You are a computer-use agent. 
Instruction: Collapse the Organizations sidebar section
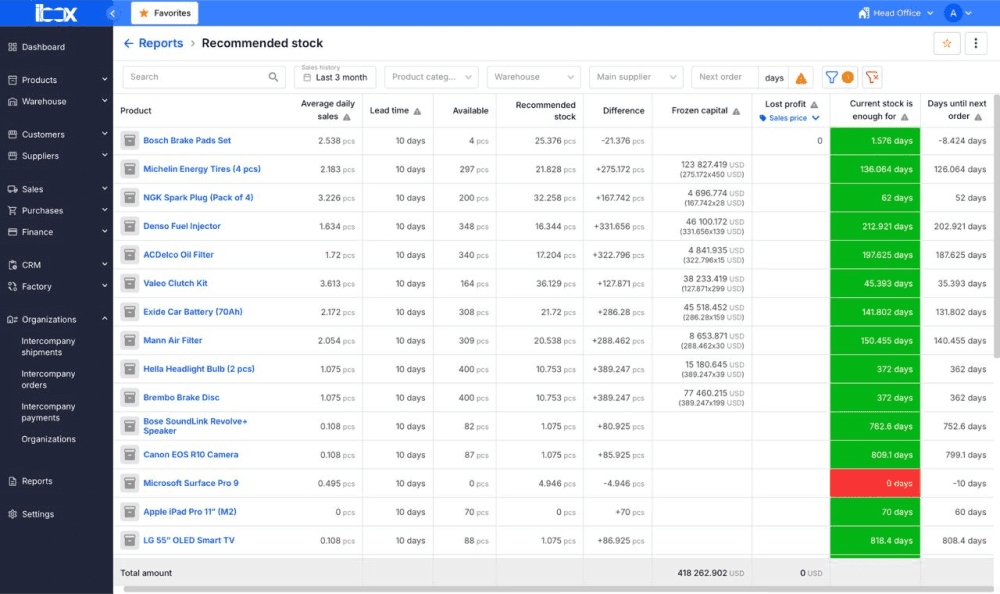coord(56,319)
